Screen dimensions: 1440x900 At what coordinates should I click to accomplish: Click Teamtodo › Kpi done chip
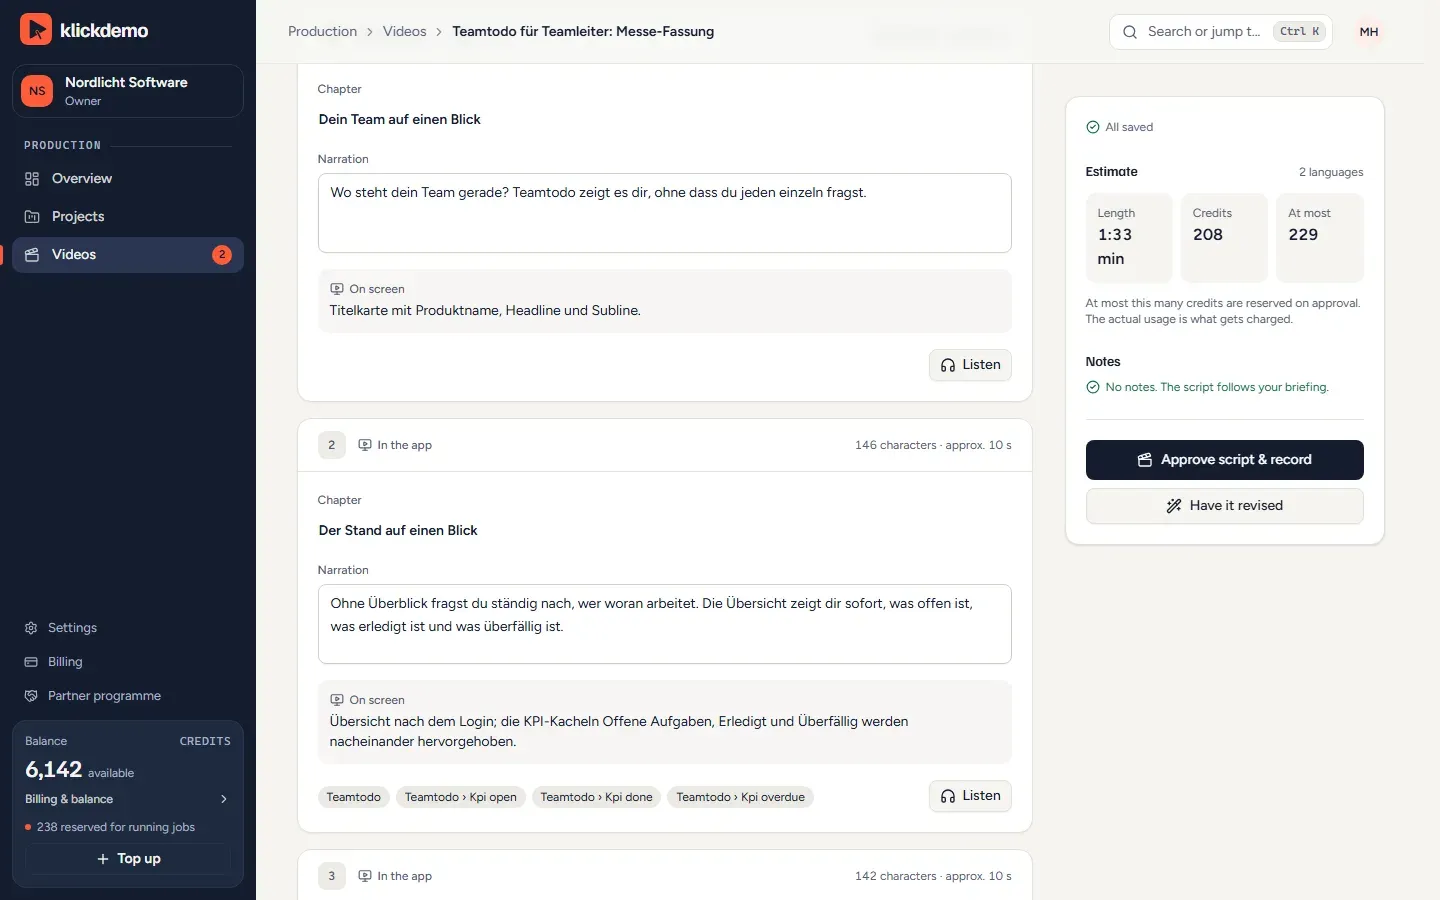[x=596, y=797]
